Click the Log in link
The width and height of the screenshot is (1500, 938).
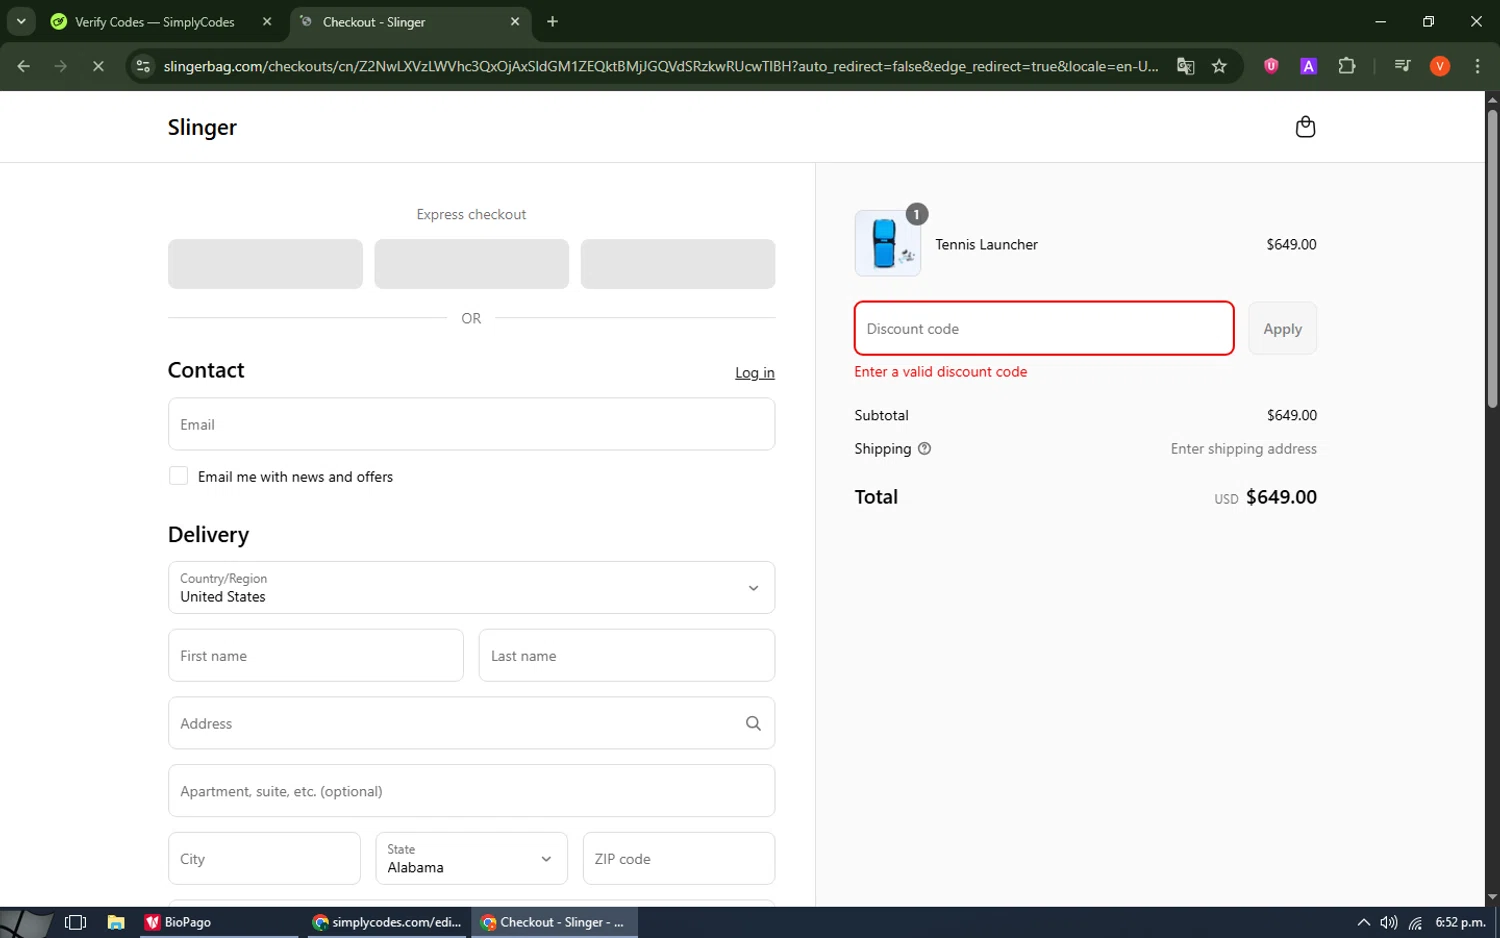(755, 373)
